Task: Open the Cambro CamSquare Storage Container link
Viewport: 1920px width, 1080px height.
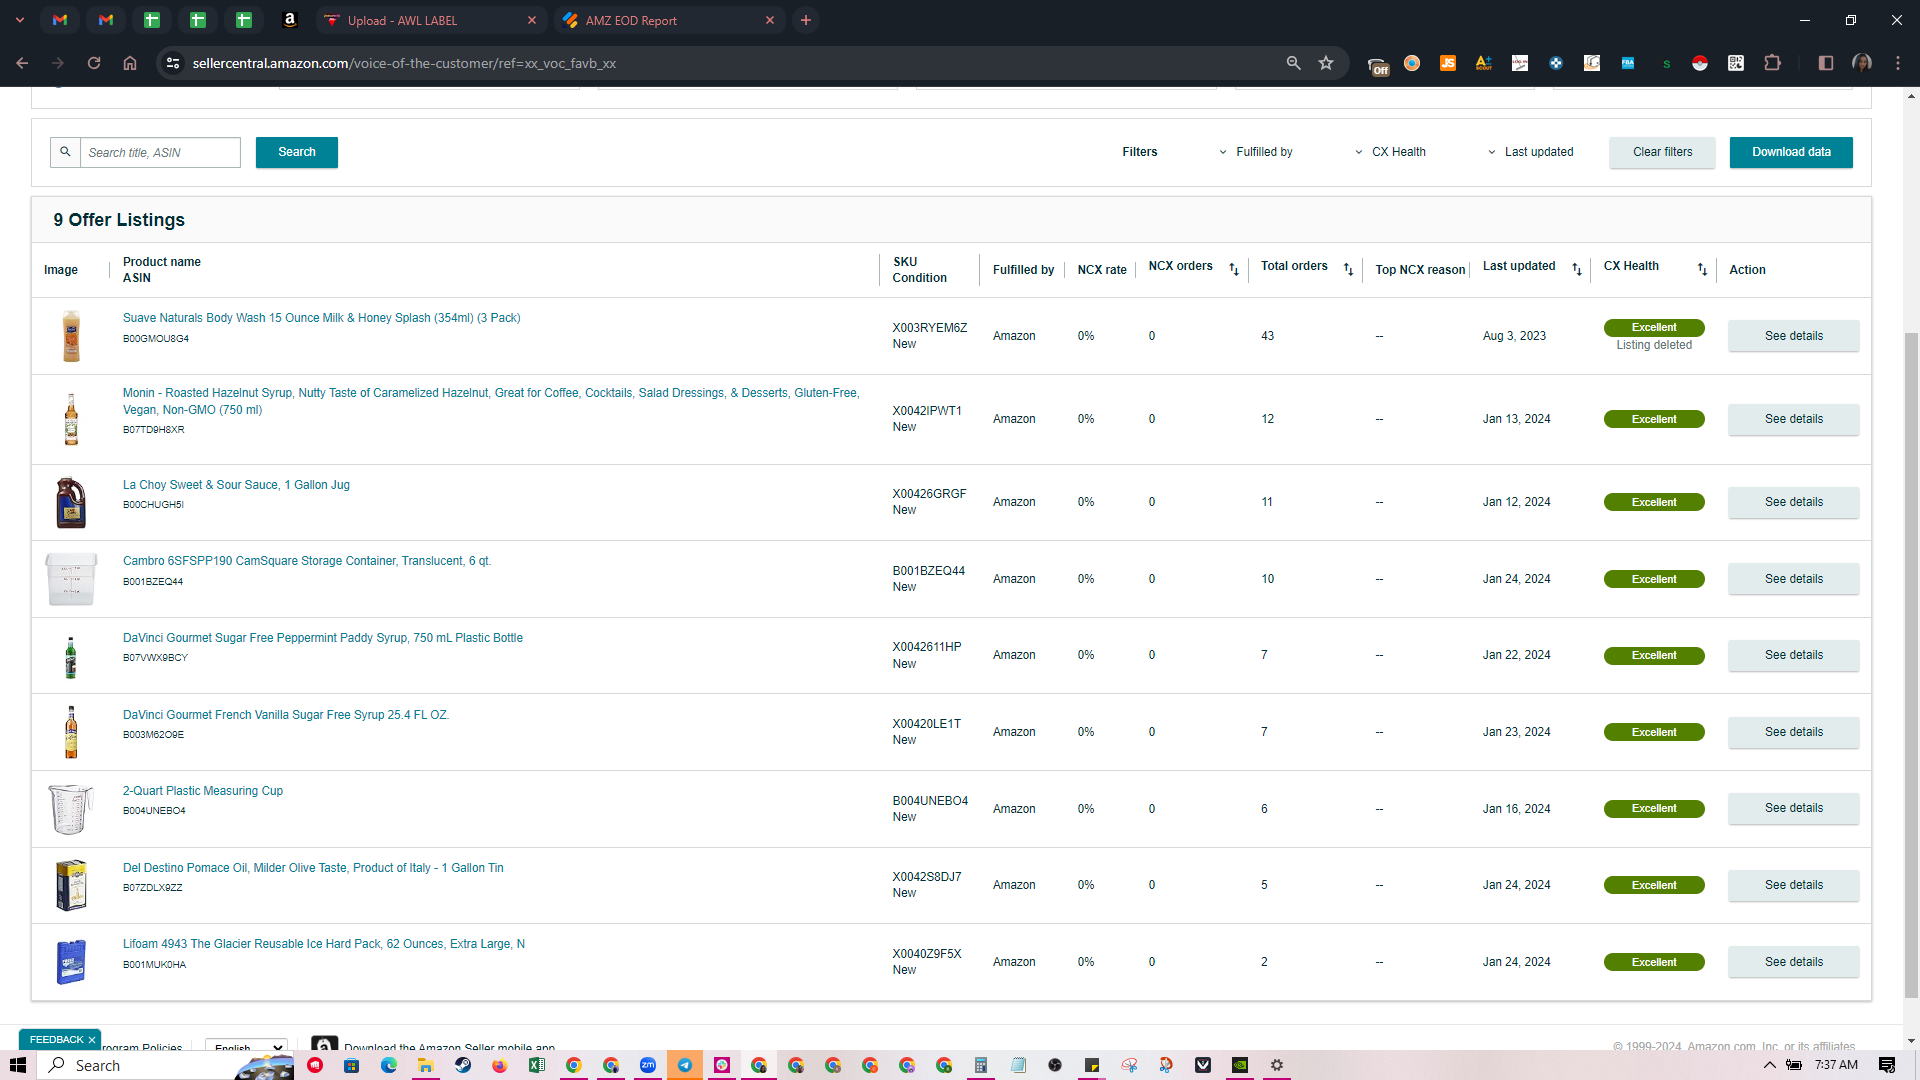Action: (307, 561)
